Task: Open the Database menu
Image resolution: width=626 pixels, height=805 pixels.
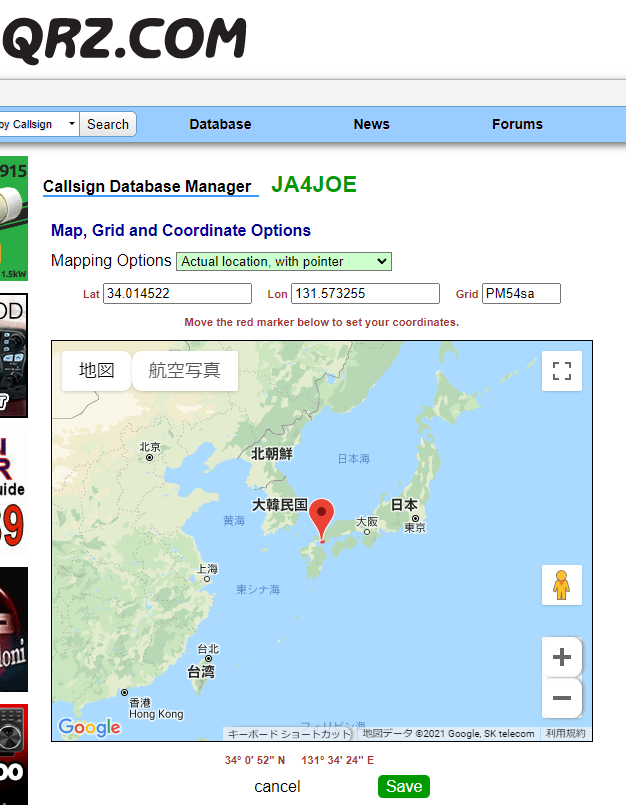Action: (x=220, y=124)
